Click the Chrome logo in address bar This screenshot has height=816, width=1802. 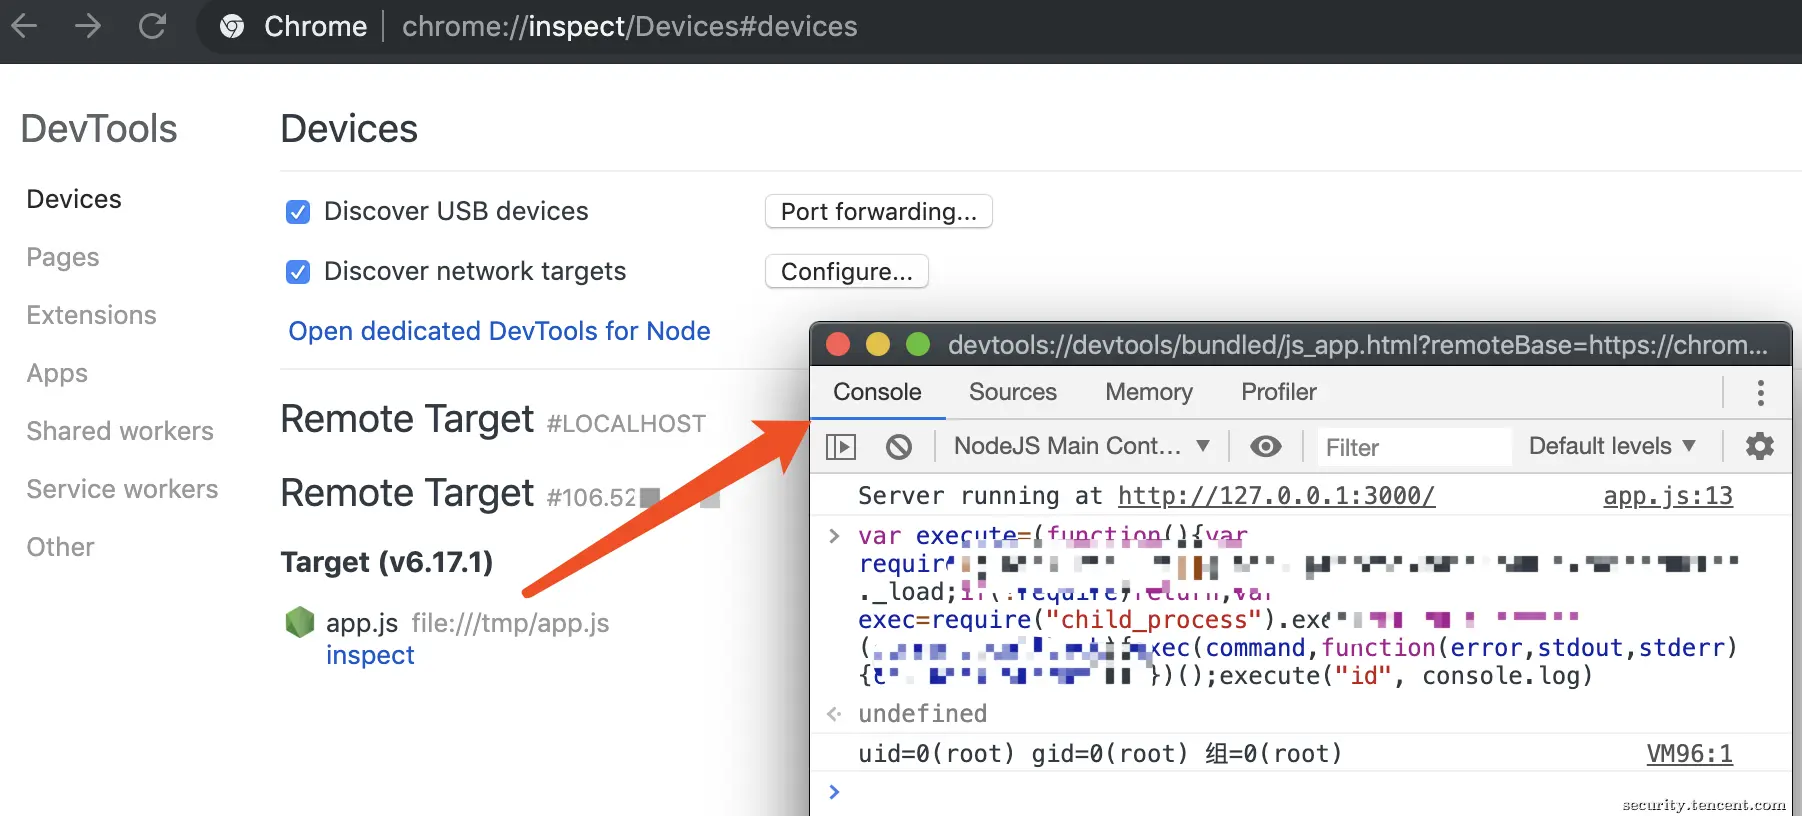(232, 26)
